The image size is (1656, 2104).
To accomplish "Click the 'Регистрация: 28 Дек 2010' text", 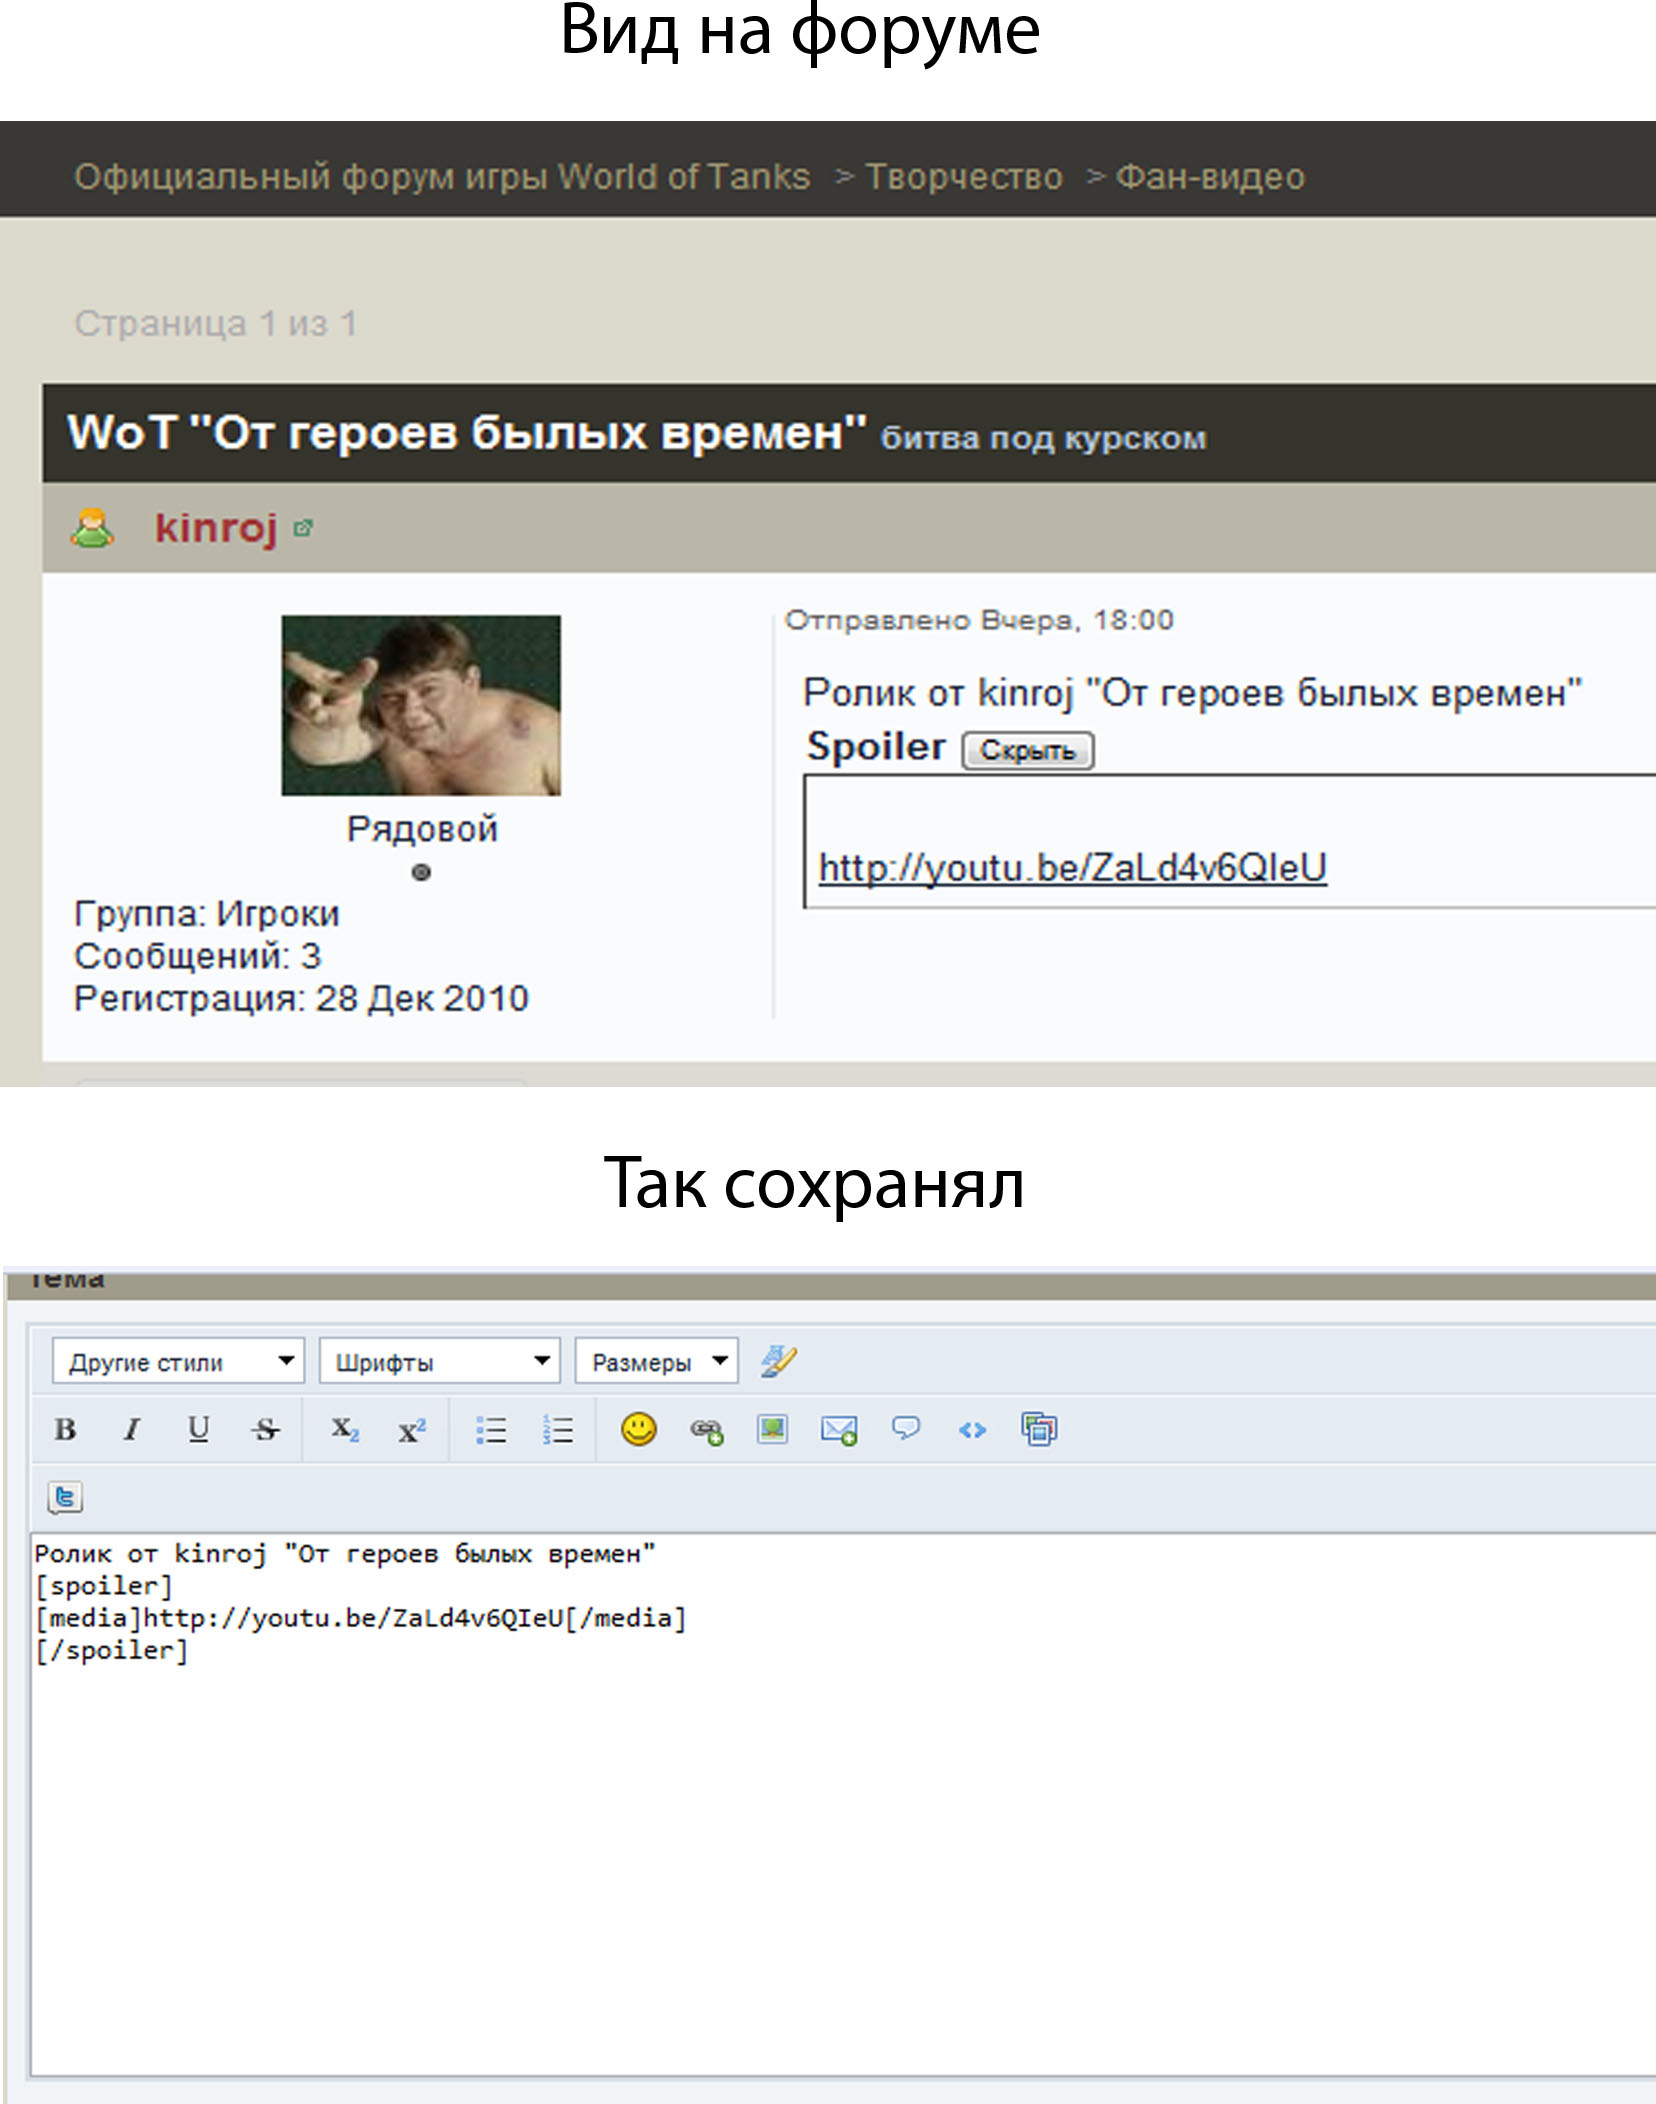I will [301, 998].
